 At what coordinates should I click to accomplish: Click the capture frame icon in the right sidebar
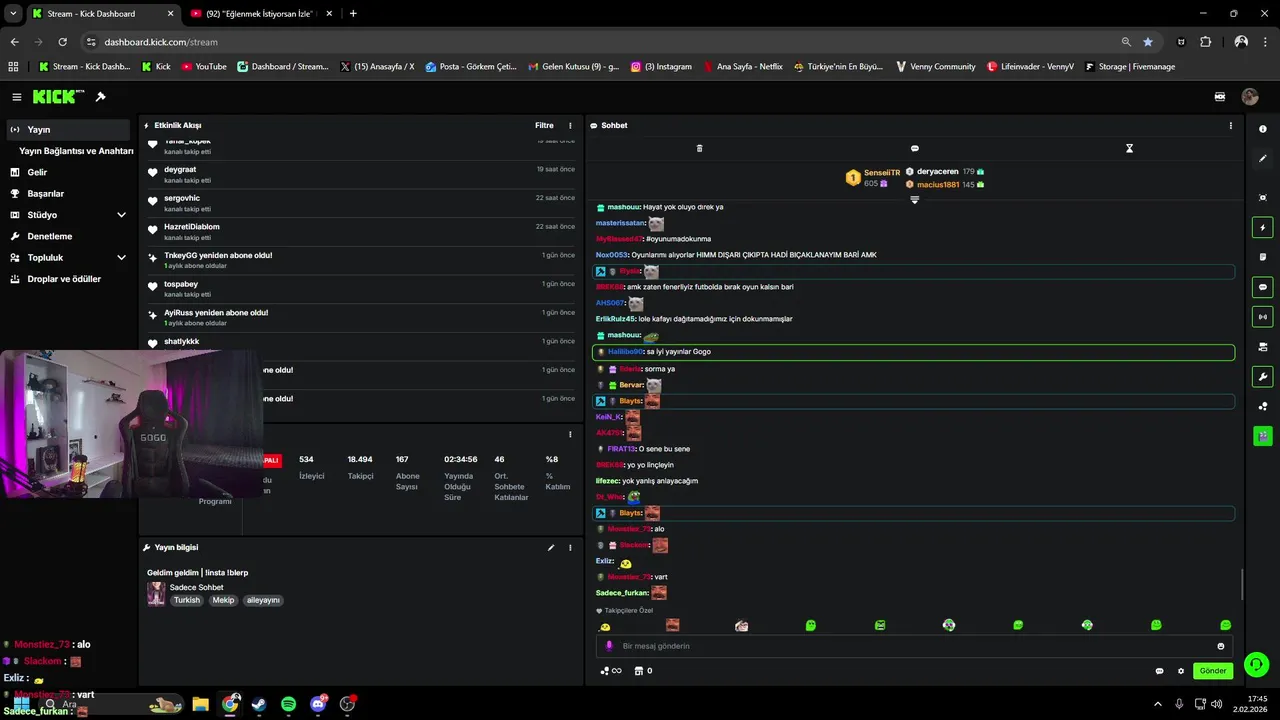click(1263, 198)
